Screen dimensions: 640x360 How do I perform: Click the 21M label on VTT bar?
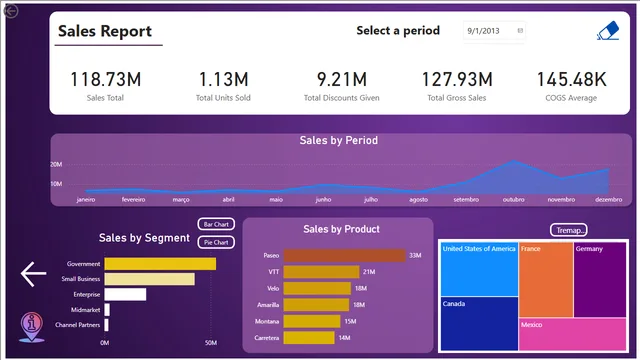369,272
